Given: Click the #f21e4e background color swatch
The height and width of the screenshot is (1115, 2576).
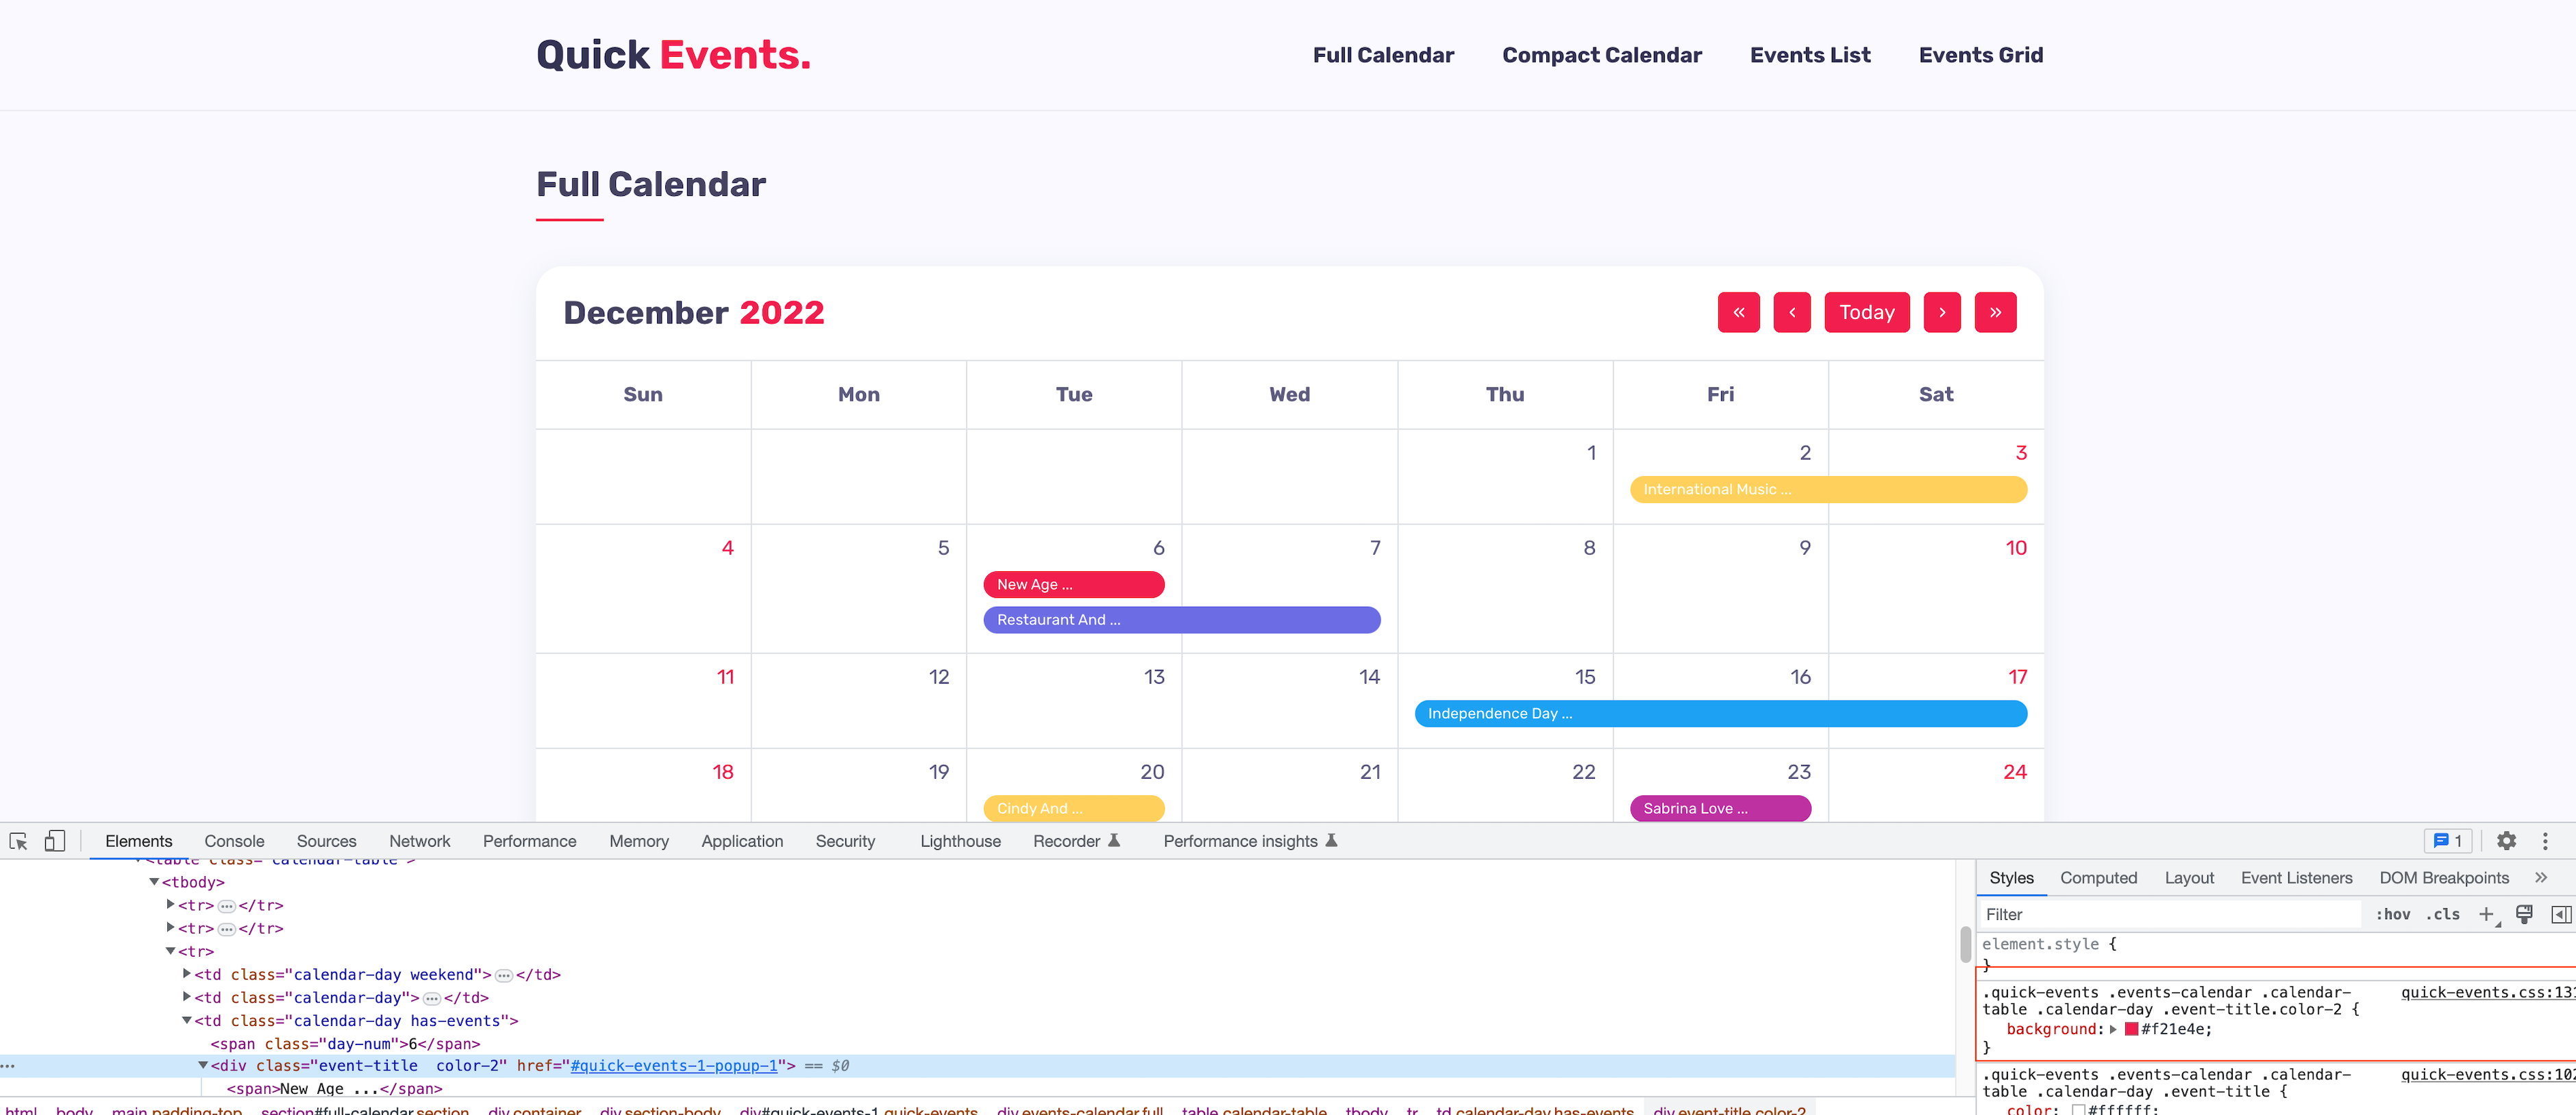Looking at the screenshot, I should tap(2131, 1029).
